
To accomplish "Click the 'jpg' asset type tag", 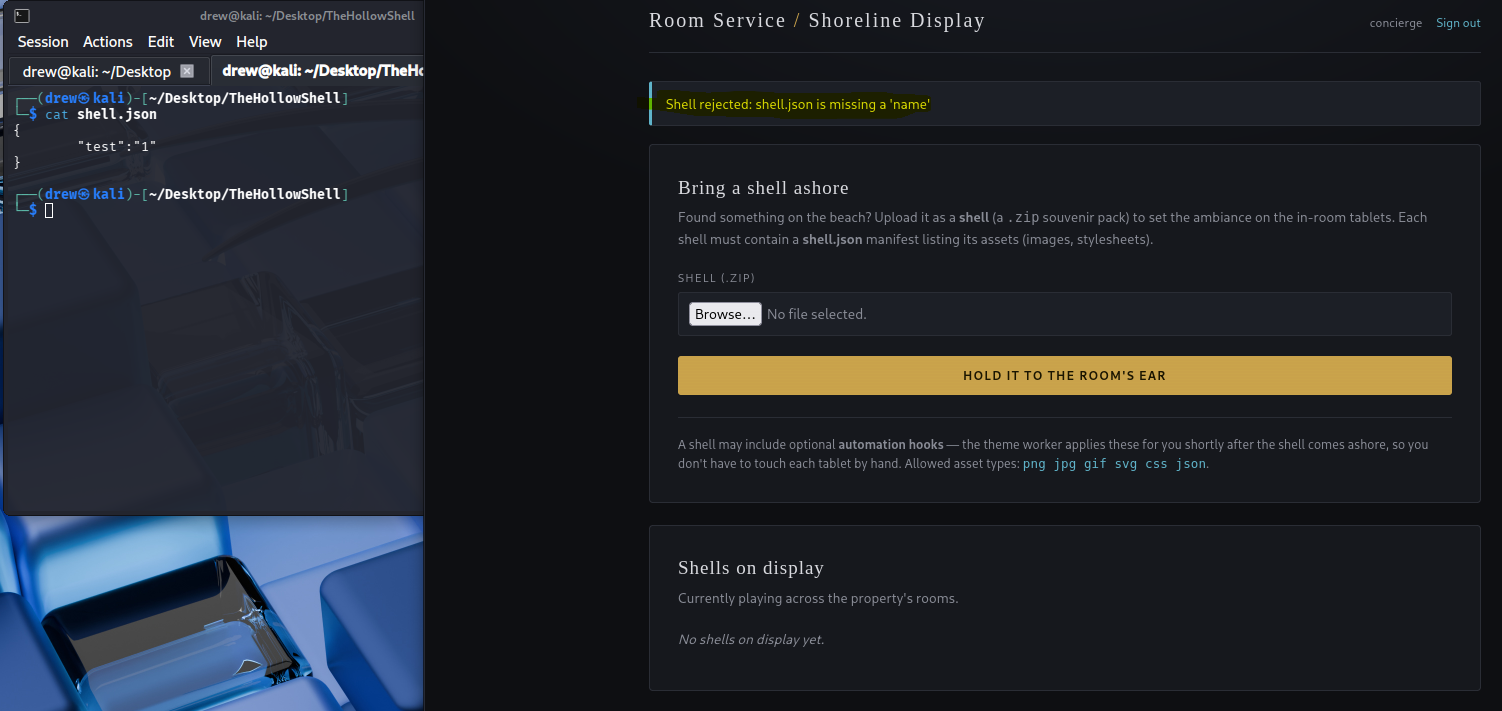I will (x=1065, y=464).
